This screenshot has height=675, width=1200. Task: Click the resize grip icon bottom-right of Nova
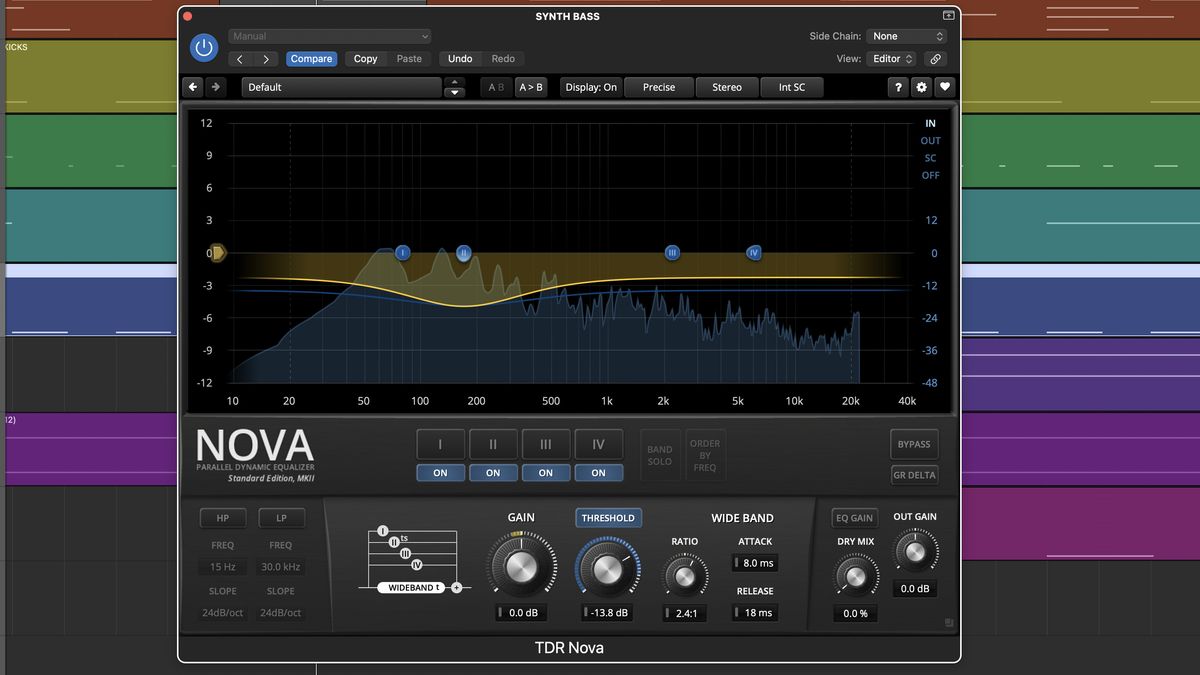tap(948, 623)
